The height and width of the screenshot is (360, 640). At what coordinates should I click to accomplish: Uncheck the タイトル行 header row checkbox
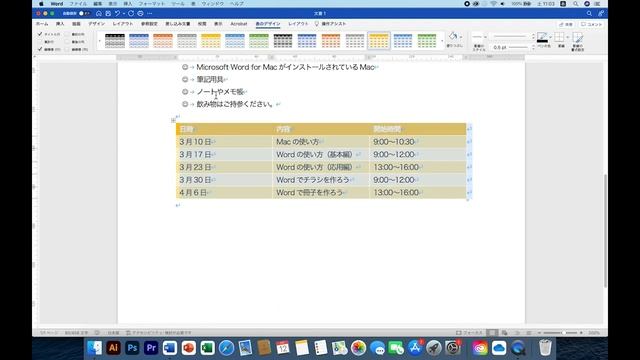(40, 34)
